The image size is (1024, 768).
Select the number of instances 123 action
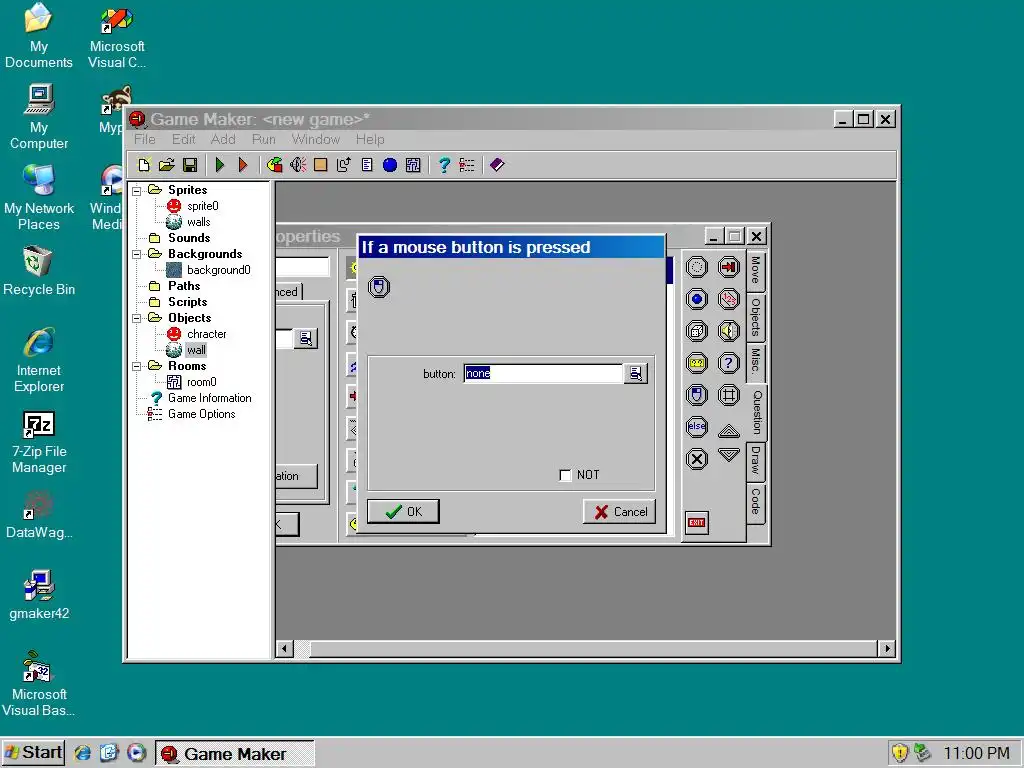pos(729,299)
